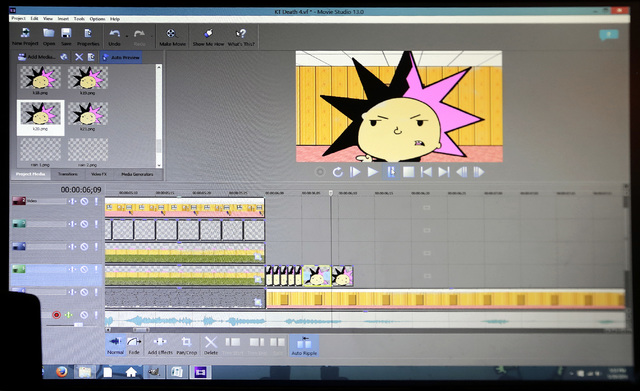The width and height of the screenshot is (640, 391).
Task: Open File Explorer from the taskbar
Action: pos(85,372)
